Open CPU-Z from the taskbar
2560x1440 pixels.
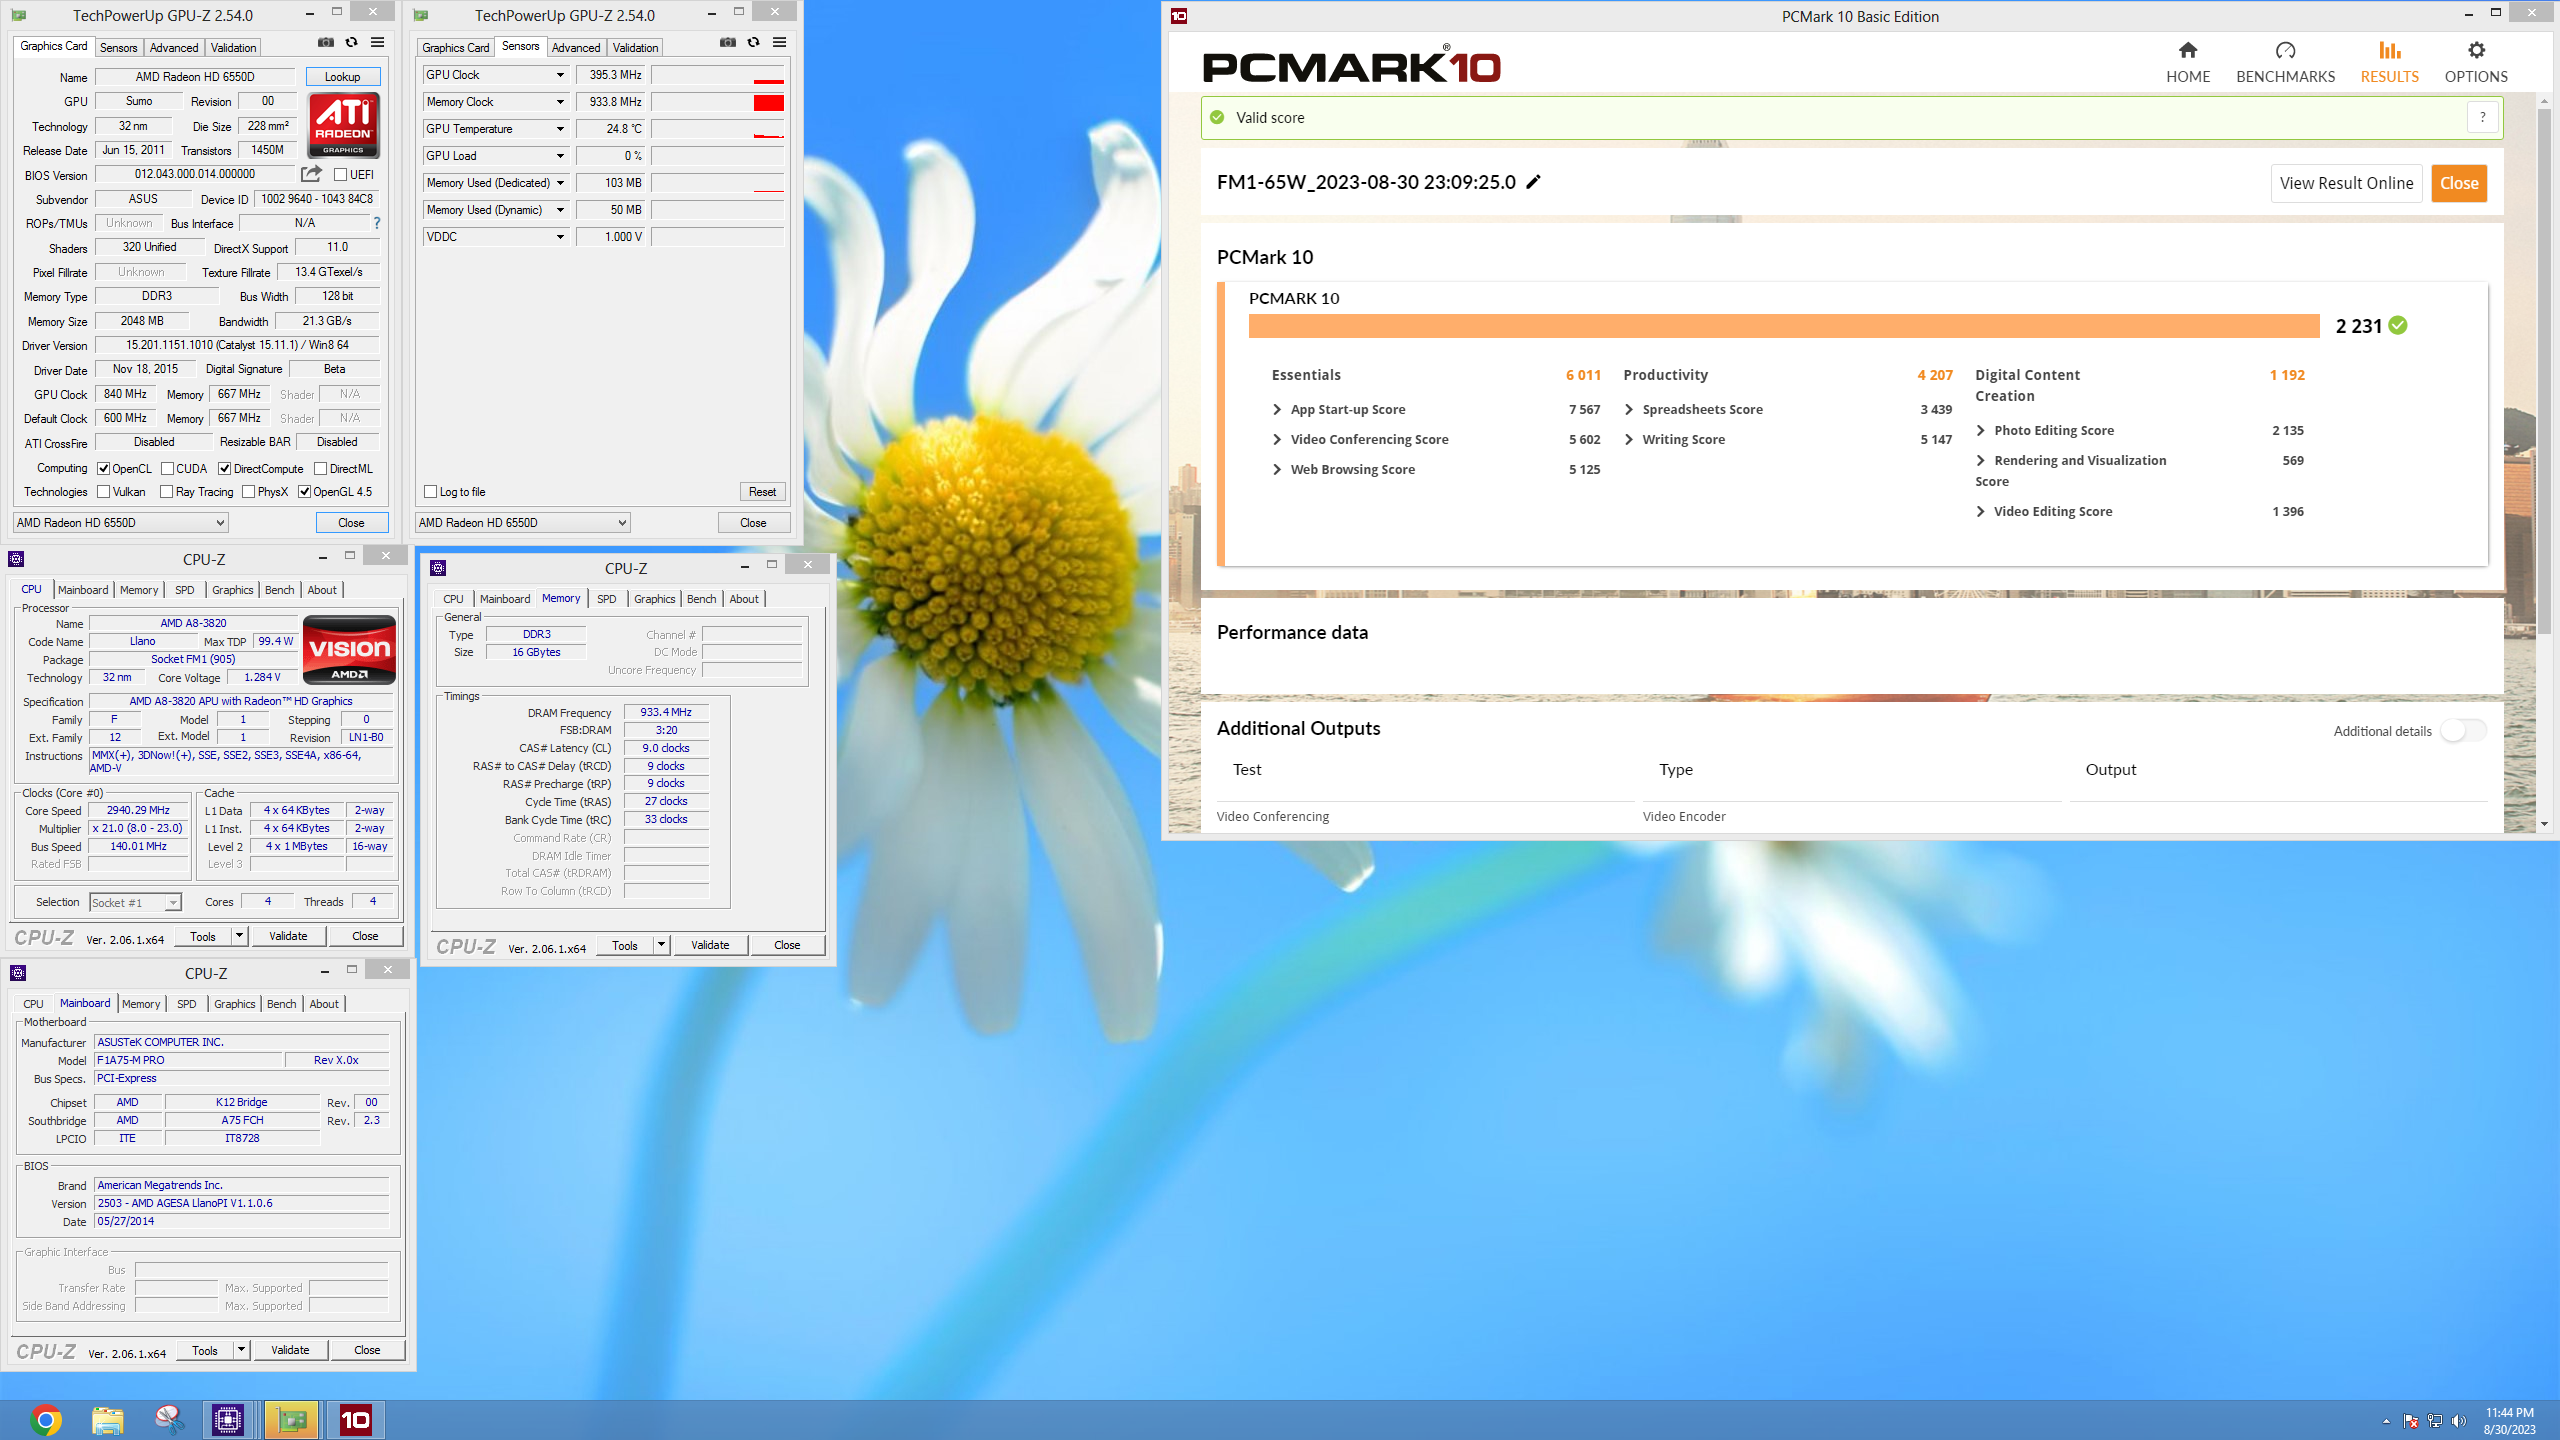pos(228,1419)
